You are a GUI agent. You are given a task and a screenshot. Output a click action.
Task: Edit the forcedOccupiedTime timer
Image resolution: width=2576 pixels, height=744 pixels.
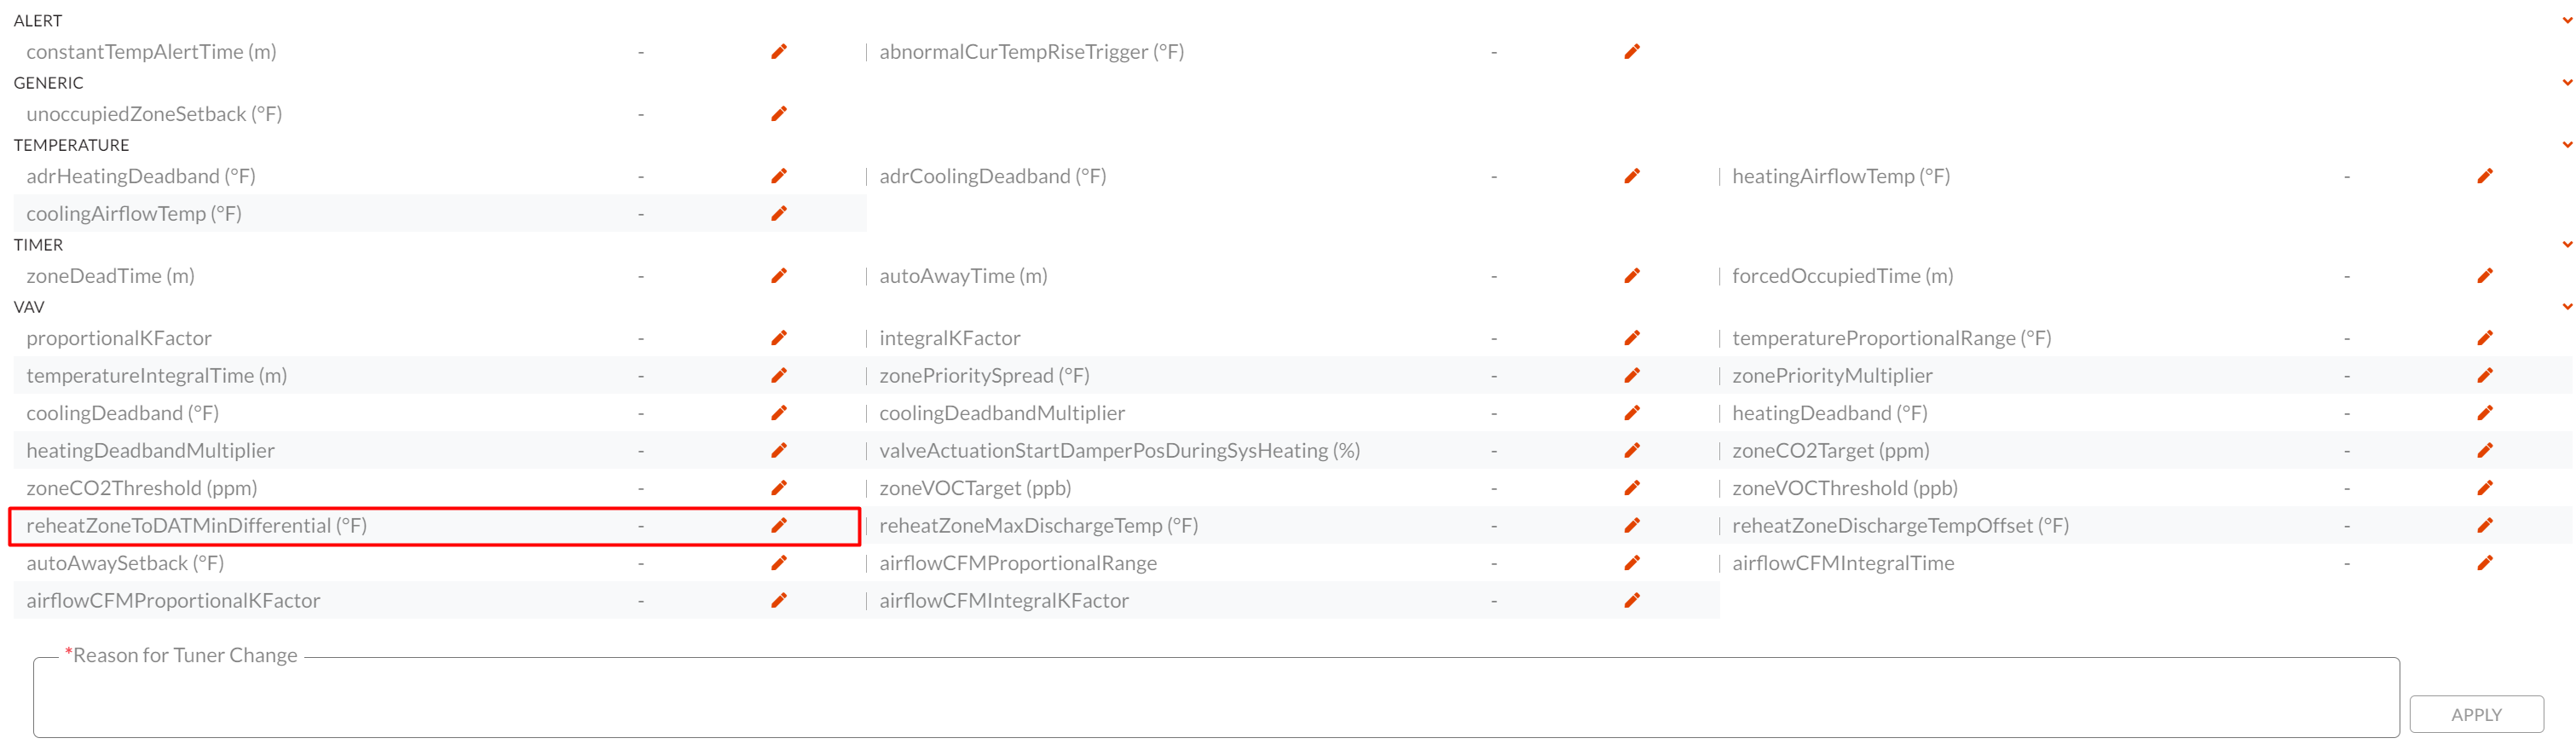pos(2485,276)
